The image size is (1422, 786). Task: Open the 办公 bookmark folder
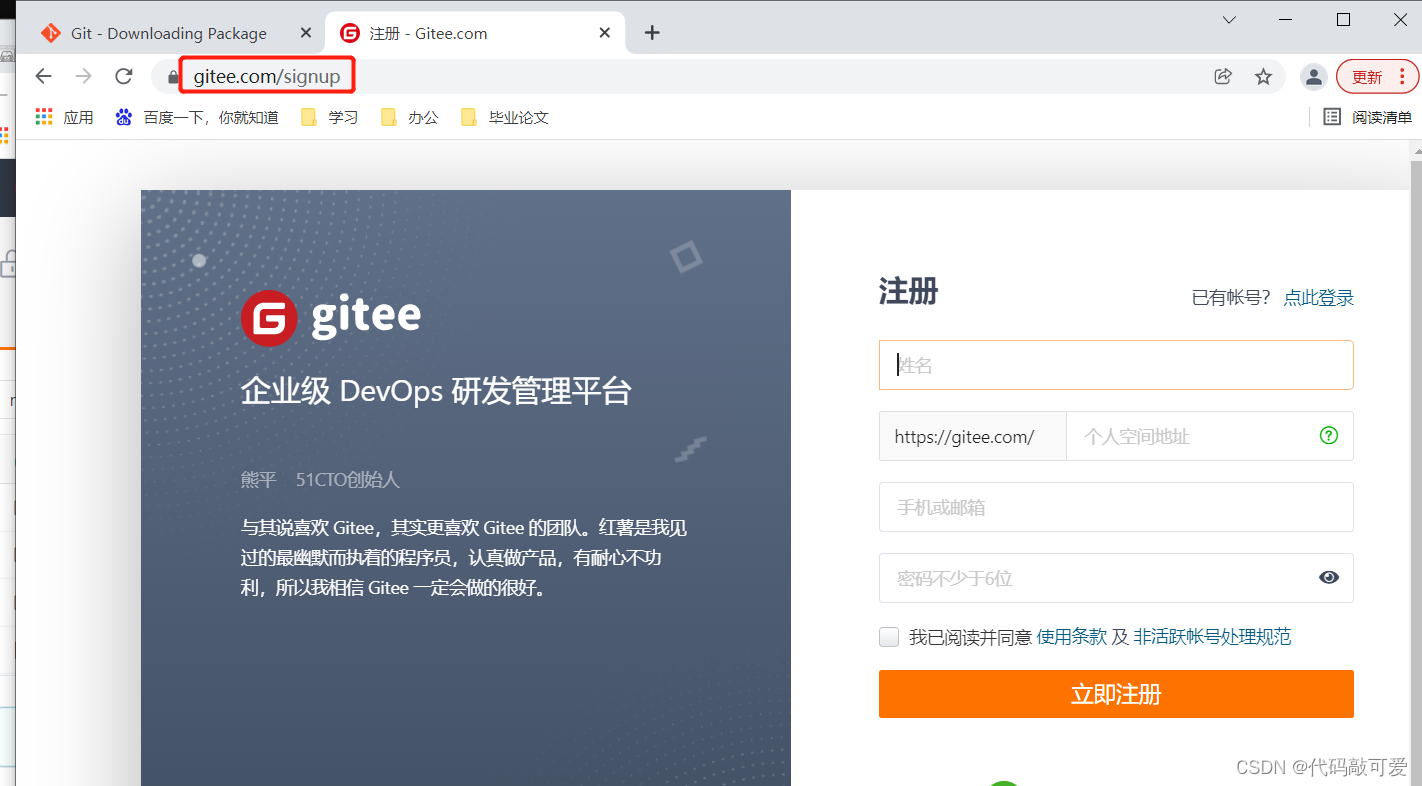pyautogui.click(x=409, y=117)
